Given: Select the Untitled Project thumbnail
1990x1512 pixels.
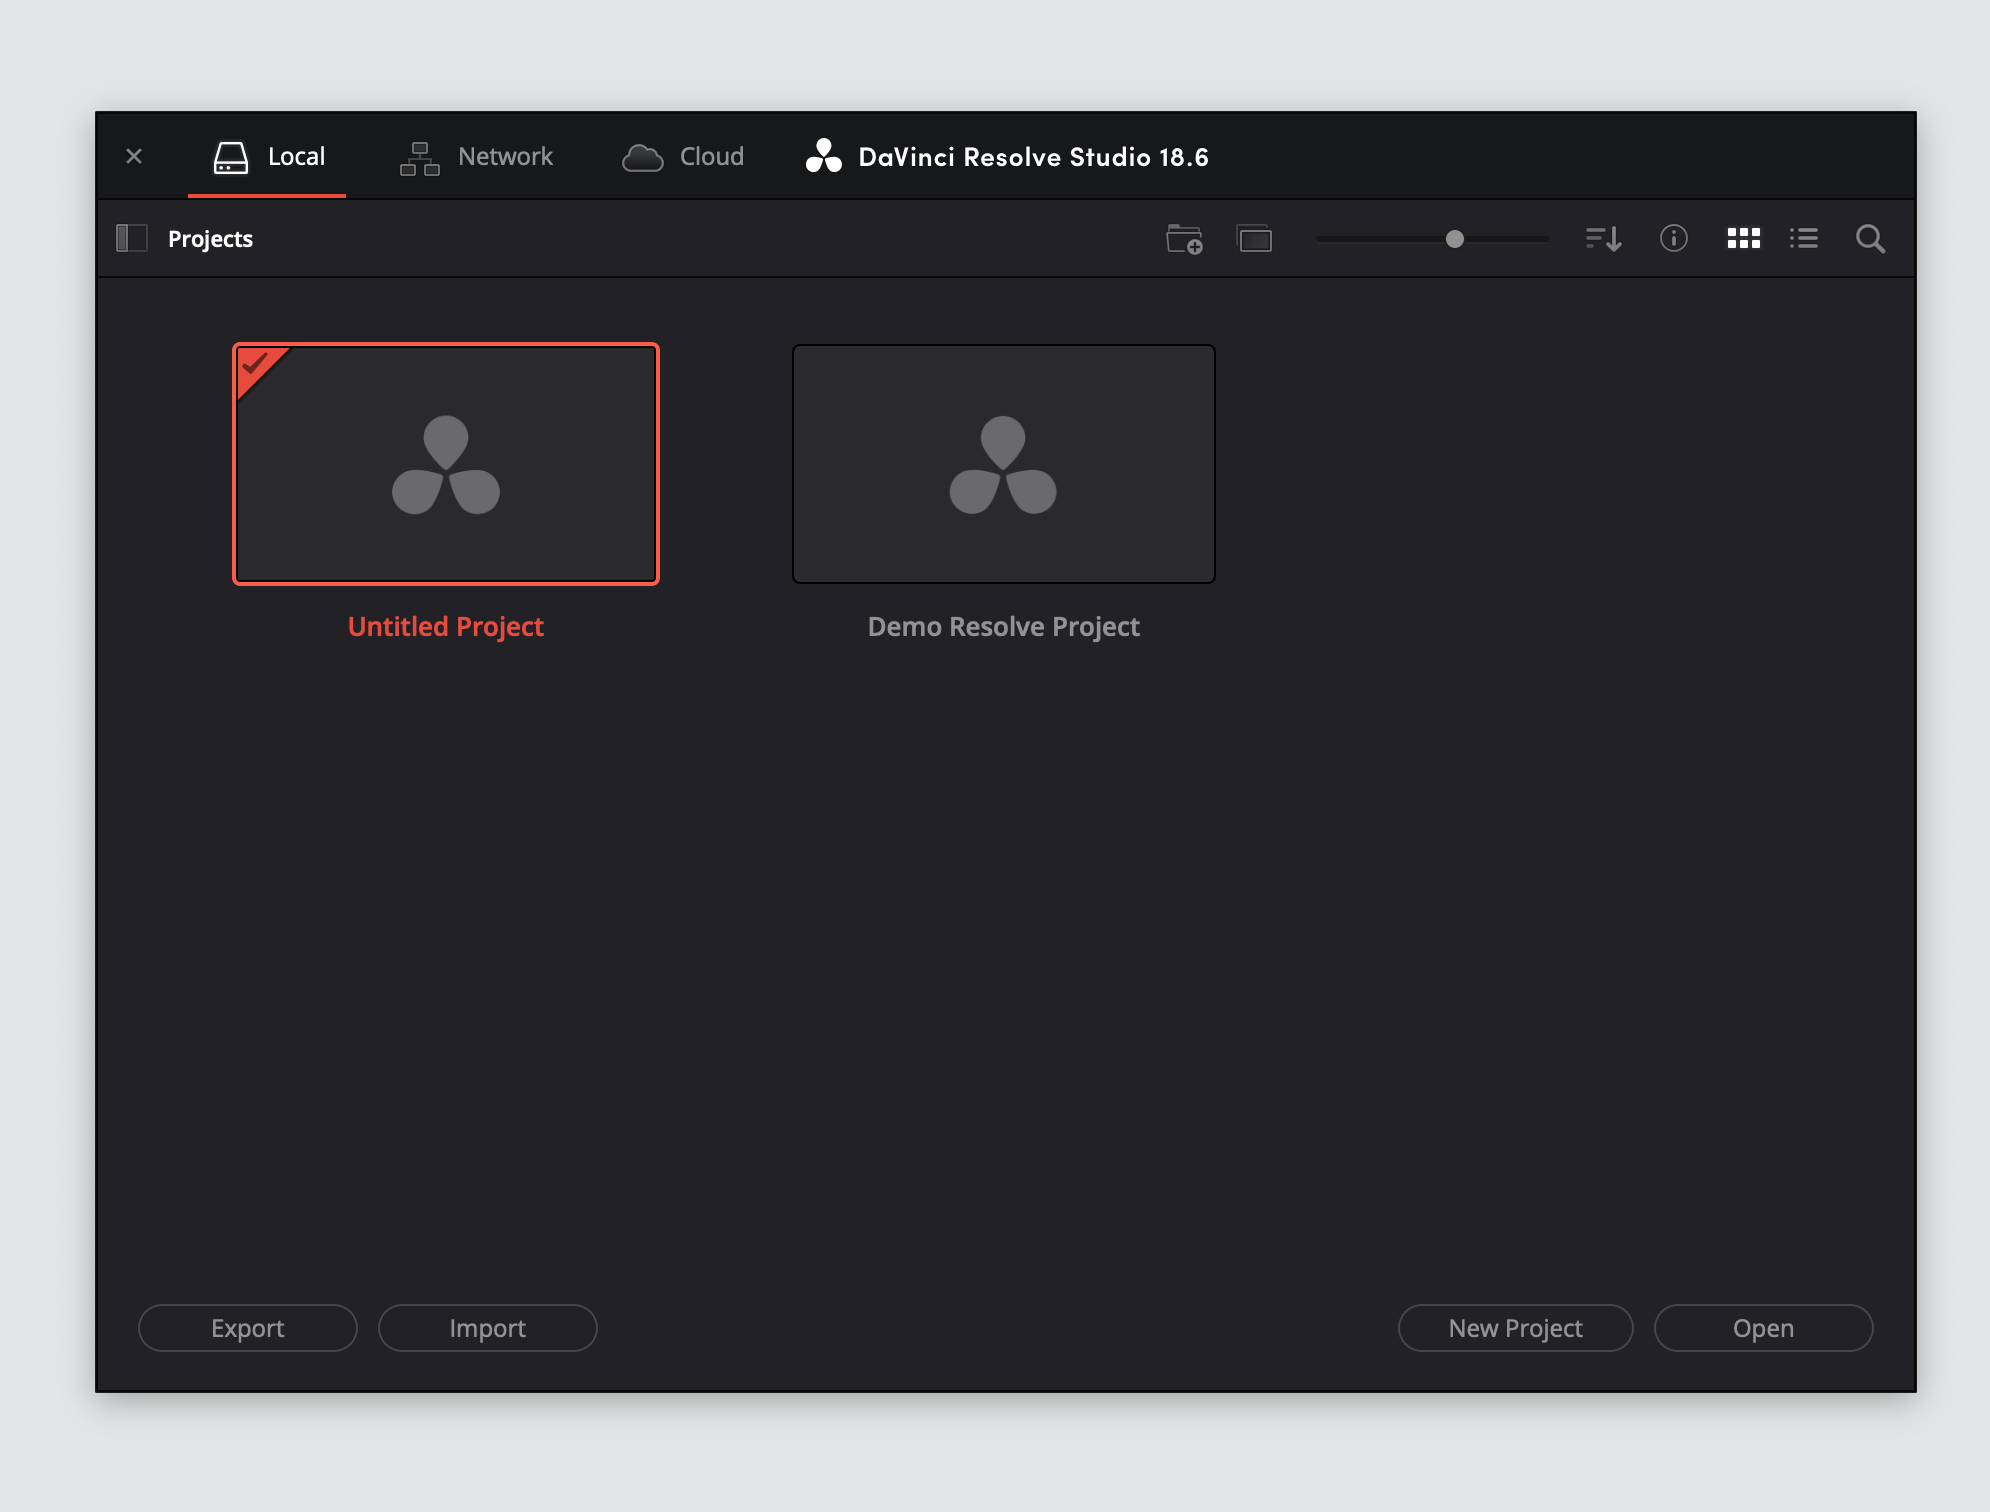Looking at the screenshot, I should pyautogui.click(x=446, y=464).
